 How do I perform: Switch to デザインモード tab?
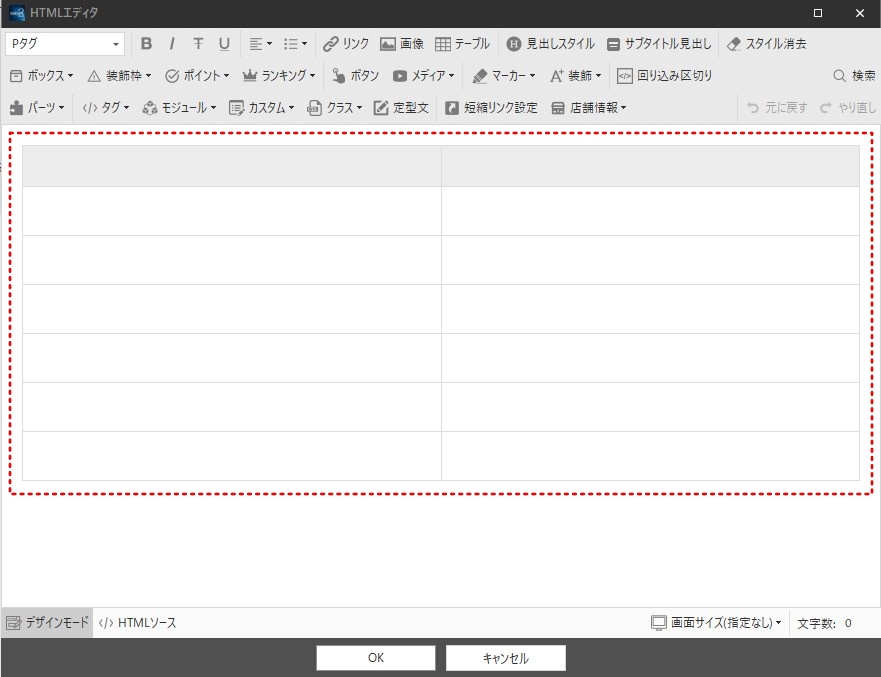[x=47, y=623]
